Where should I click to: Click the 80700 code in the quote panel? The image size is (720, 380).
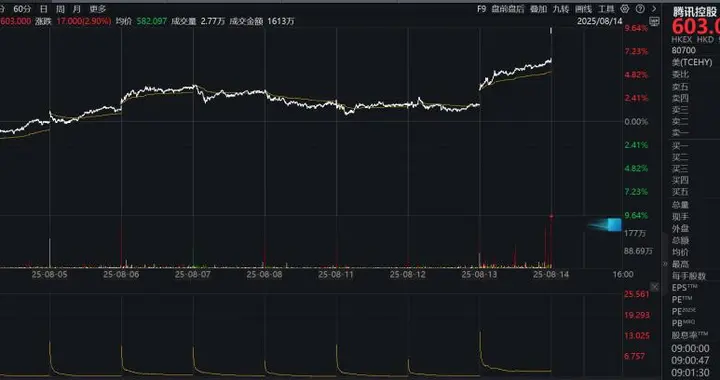click(683, 50)
